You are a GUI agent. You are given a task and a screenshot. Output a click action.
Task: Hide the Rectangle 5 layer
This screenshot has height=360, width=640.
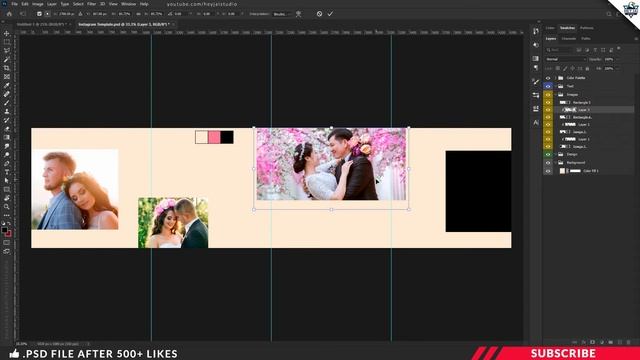point(548,102)
